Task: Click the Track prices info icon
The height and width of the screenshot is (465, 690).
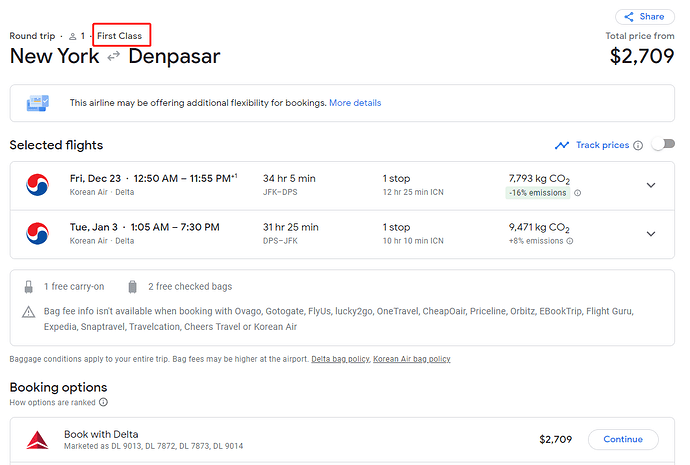Action: pyautogui.click(x=638, y=145)
